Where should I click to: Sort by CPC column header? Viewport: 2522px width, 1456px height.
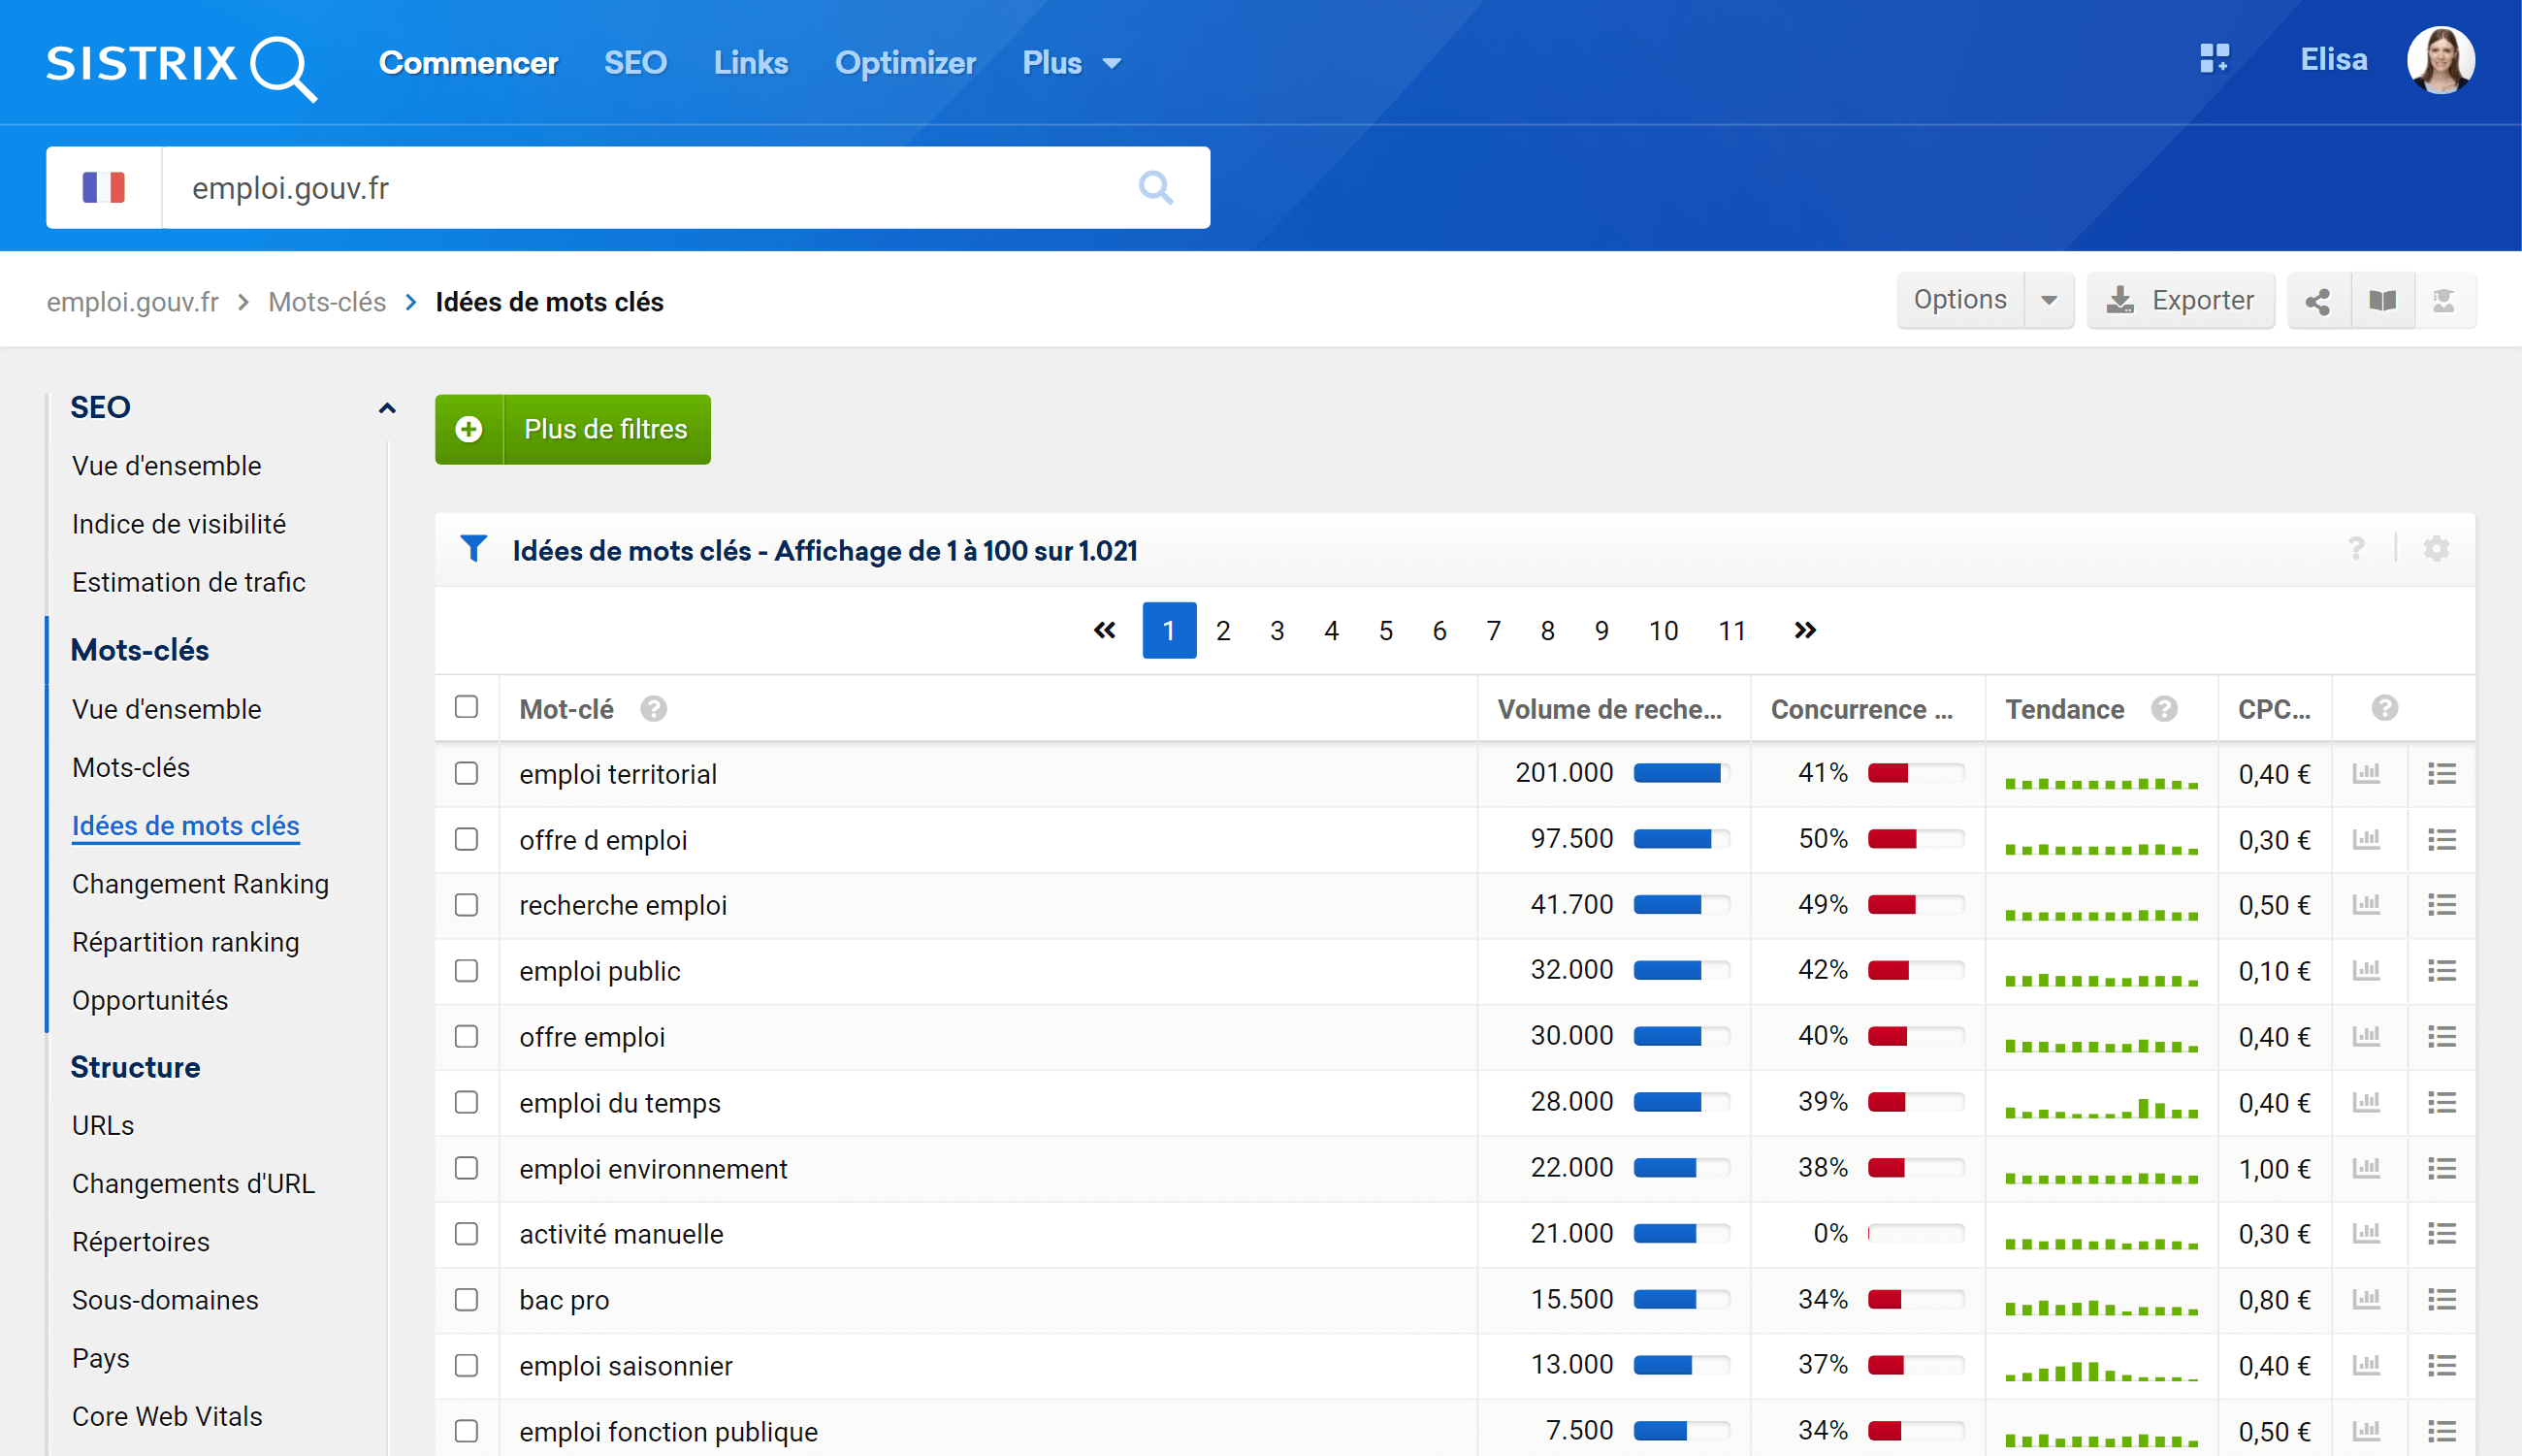tap(2273, 709)
